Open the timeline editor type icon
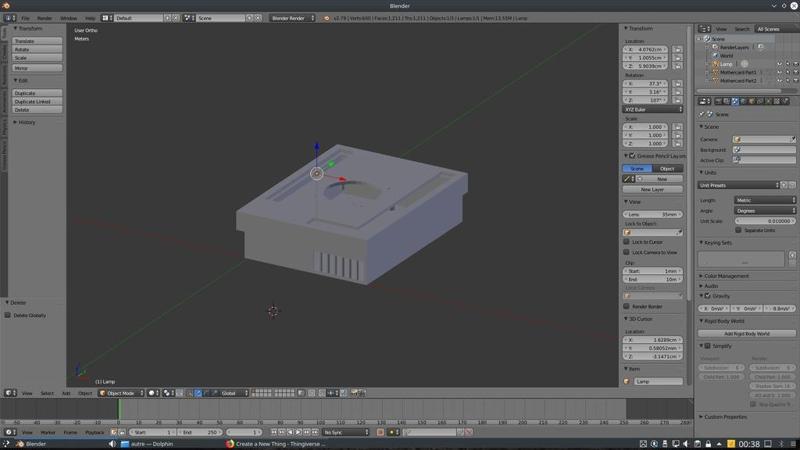This screenshot has width=800, height=450. pos(10,432)
